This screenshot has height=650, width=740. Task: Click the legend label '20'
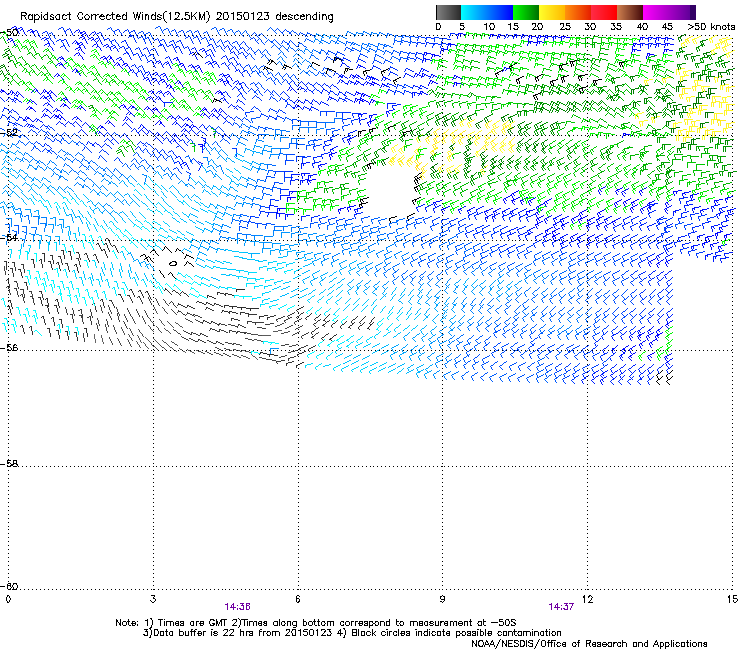click(537, 26)
